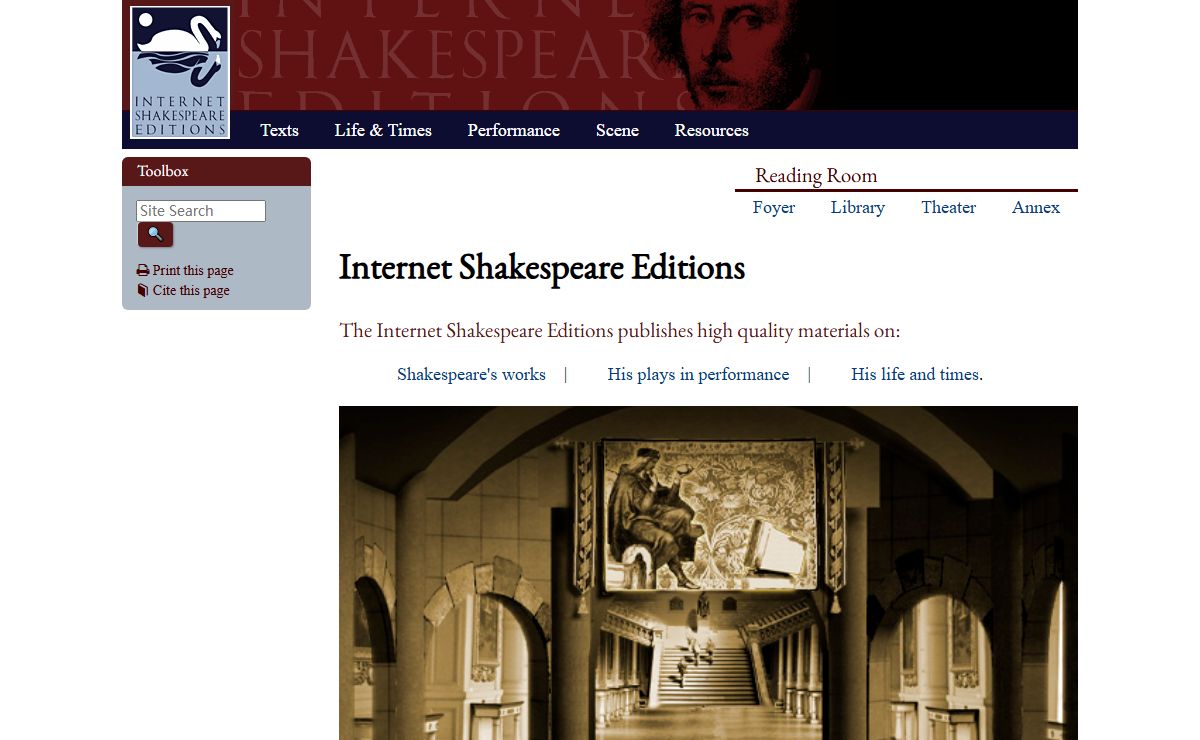The height and width of the screenshot is (740, 1200).
Task: Click the sepia library hall image
Action: (x=708, y=573)
